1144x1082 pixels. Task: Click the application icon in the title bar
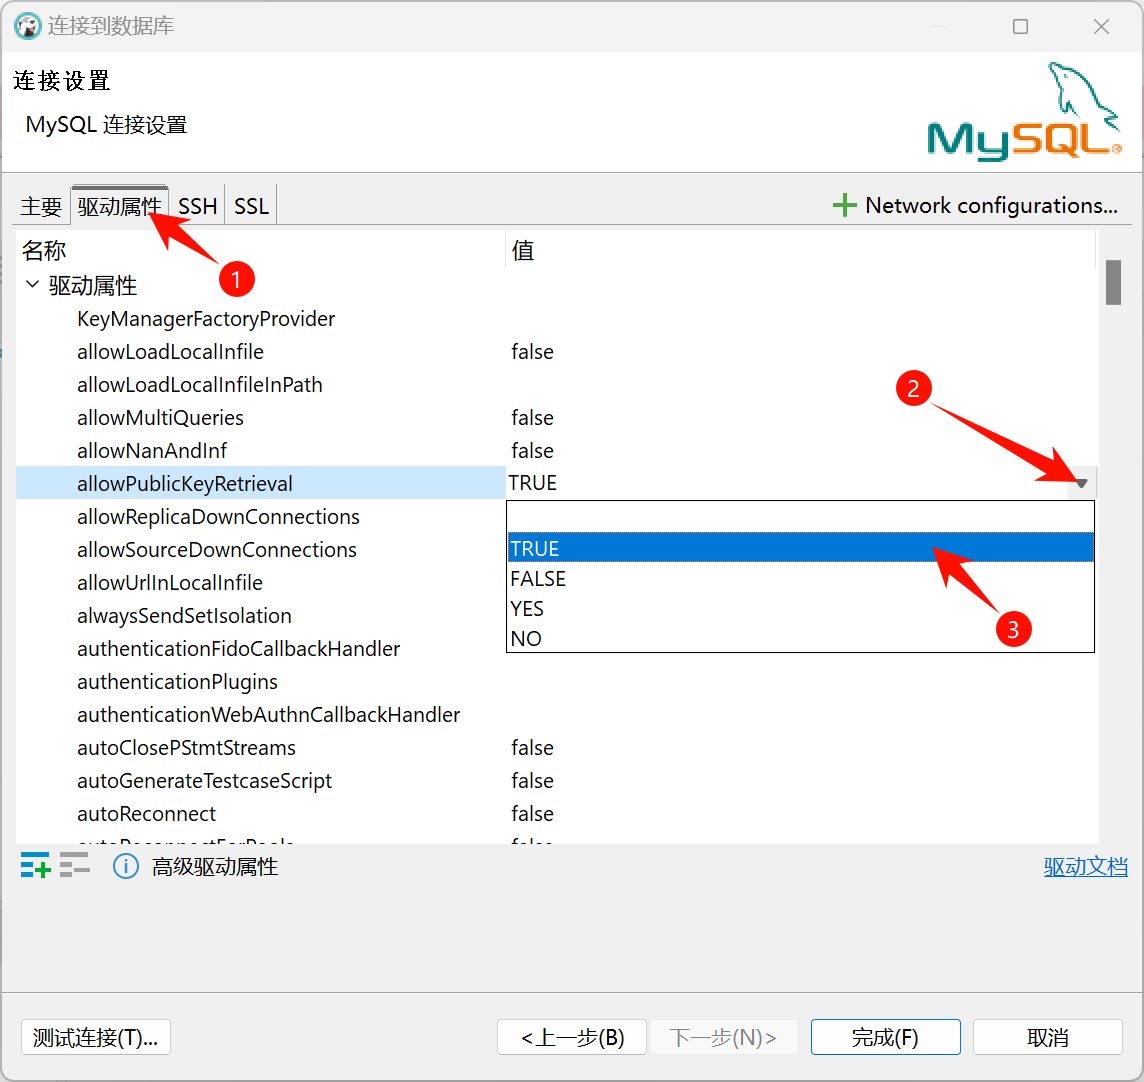(28, 26)
